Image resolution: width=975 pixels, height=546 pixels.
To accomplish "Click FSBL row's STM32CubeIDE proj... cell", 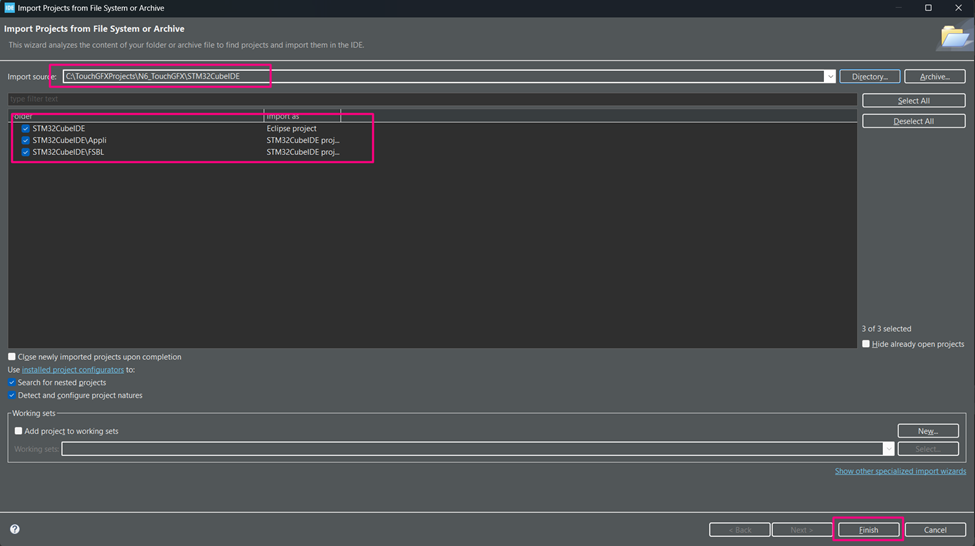I will click(x=303, y=152).
